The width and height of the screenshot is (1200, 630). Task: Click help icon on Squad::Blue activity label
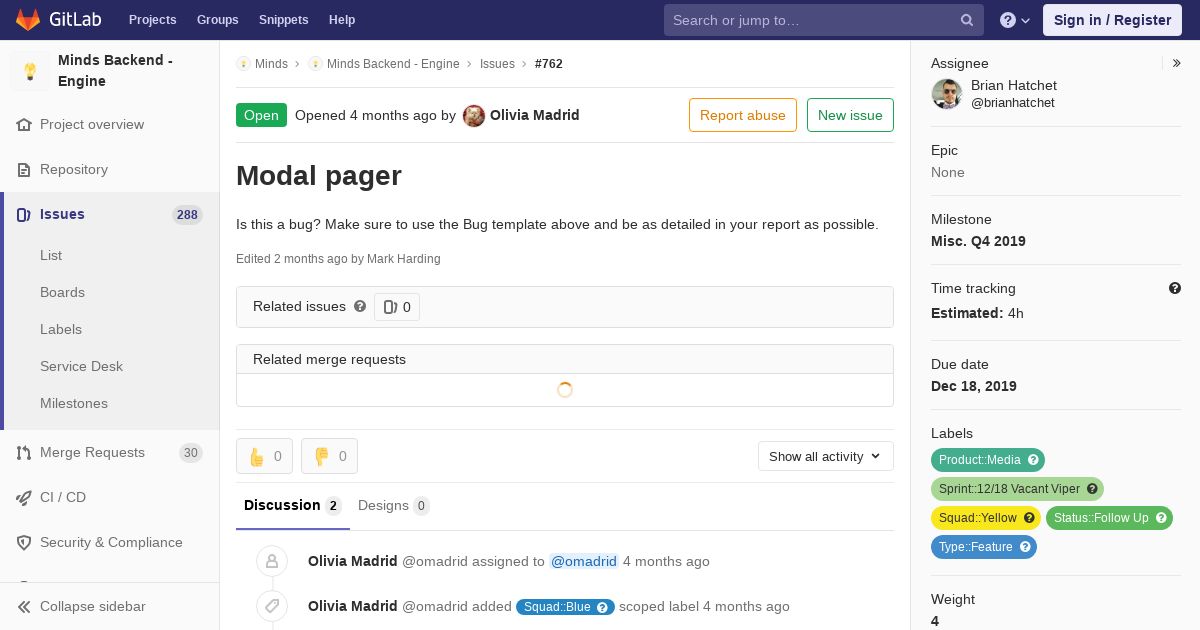603,607
